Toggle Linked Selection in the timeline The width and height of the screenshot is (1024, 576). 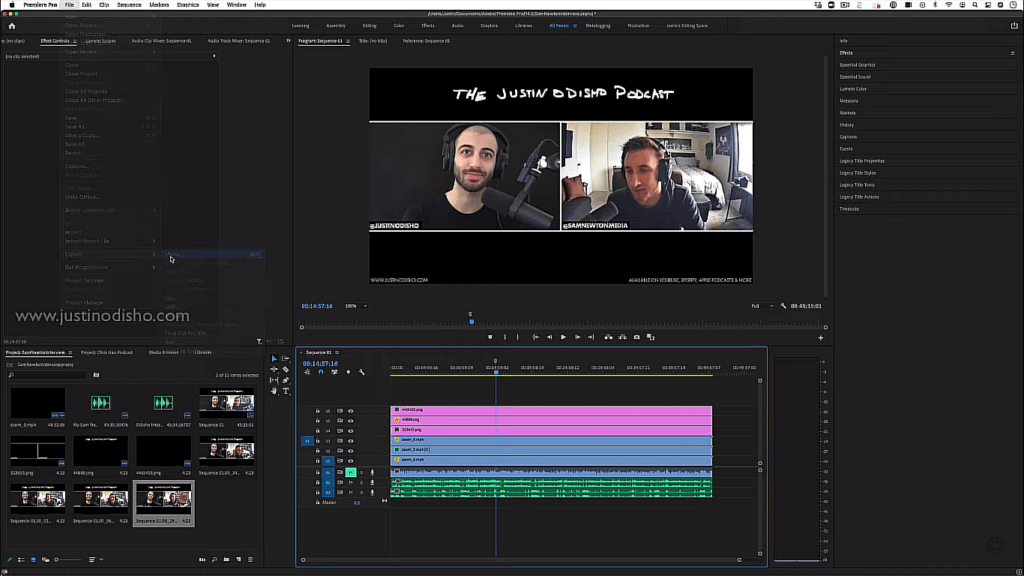[x=334, y=372]
